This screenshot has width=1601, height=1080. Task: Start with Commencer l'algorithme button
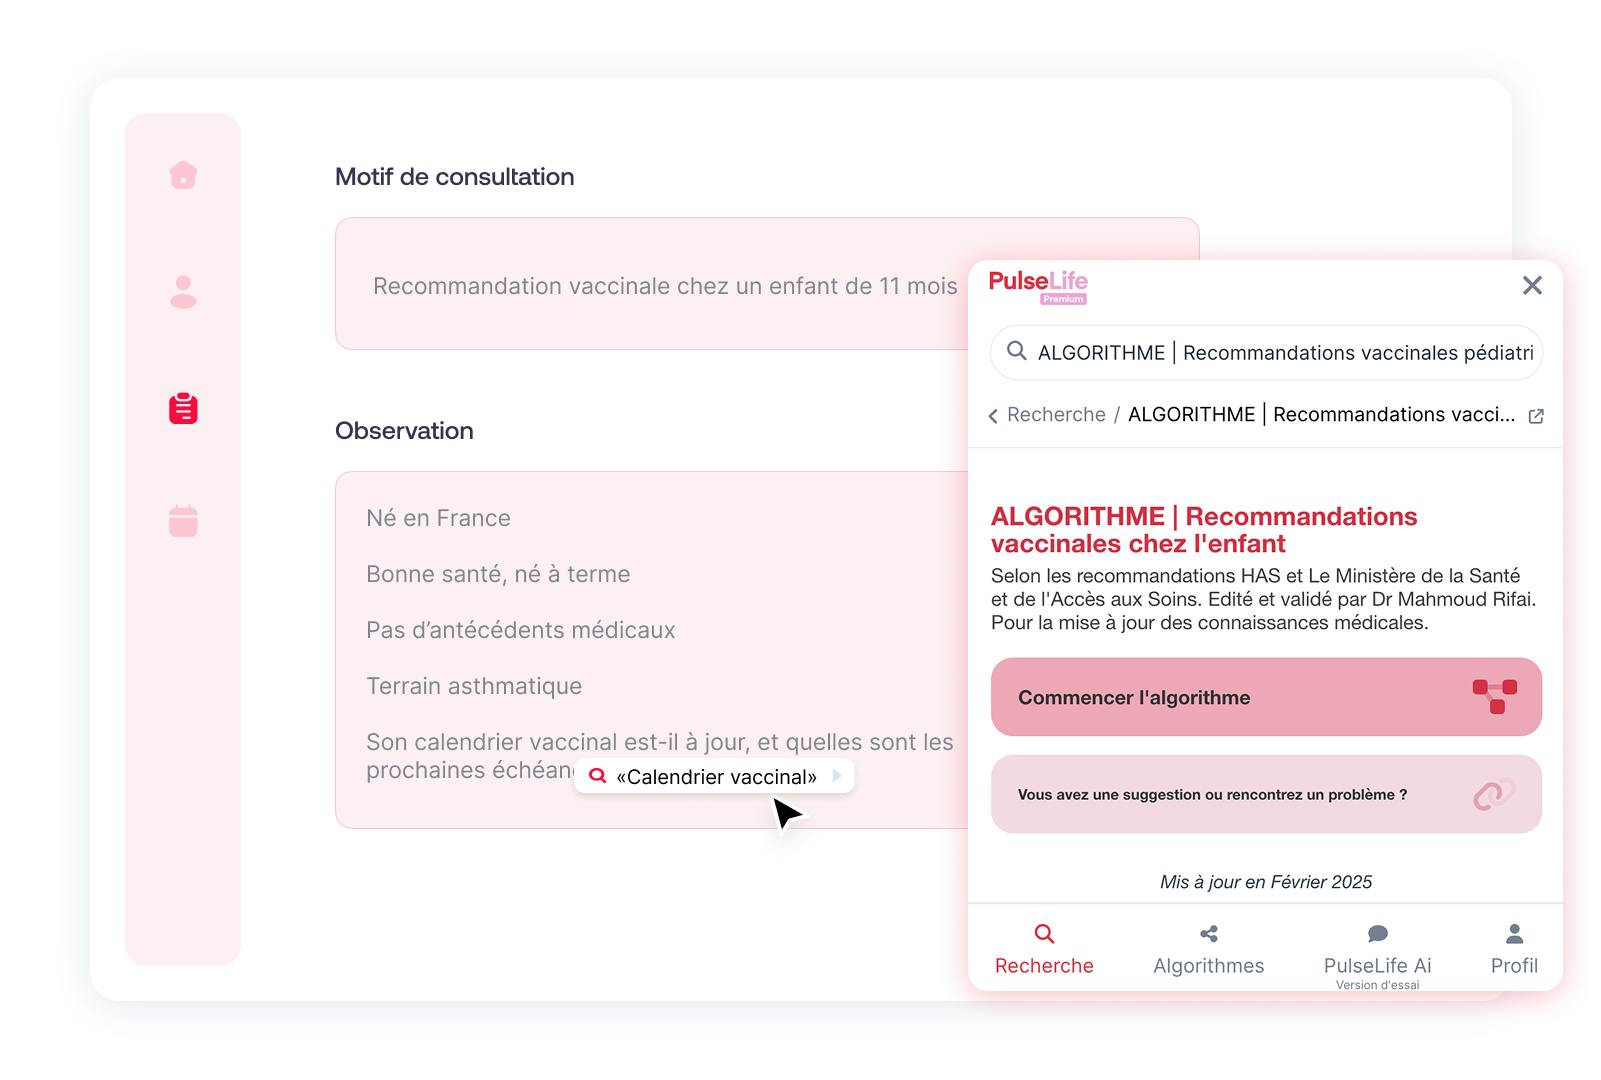click(x=1266, y=697)
